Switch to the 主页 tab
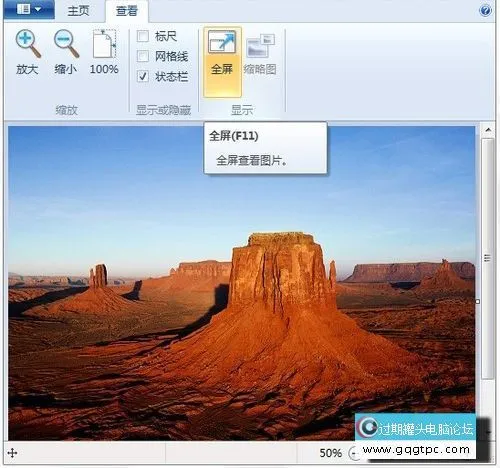This screenshot has height=468, width=500. point(78,11)
